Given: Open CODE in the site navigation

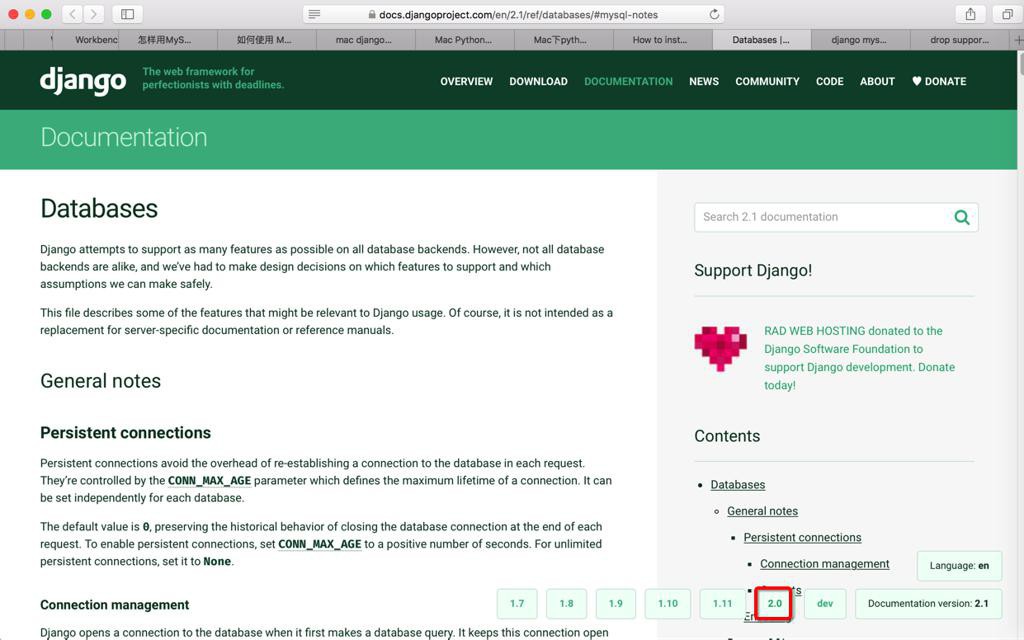Looking at the screenshot, I should [x=829, y=82].
